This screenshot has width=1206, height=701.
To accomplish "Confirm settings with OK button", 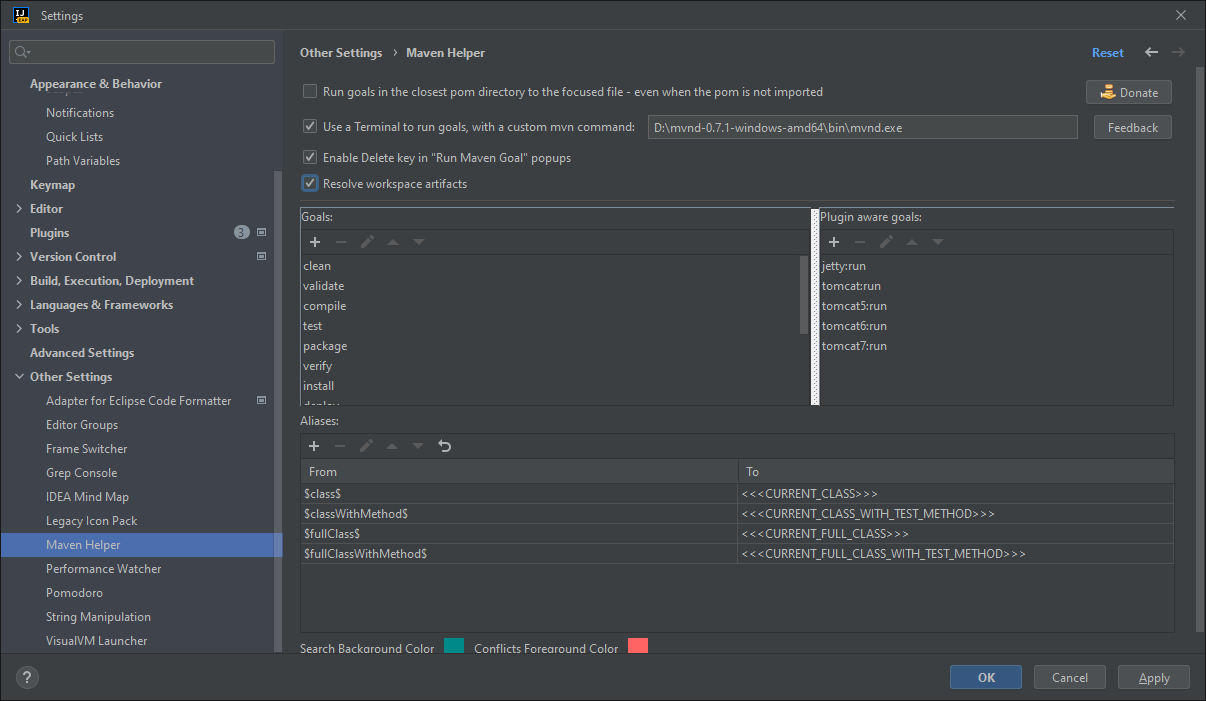I will coord(986,677).
